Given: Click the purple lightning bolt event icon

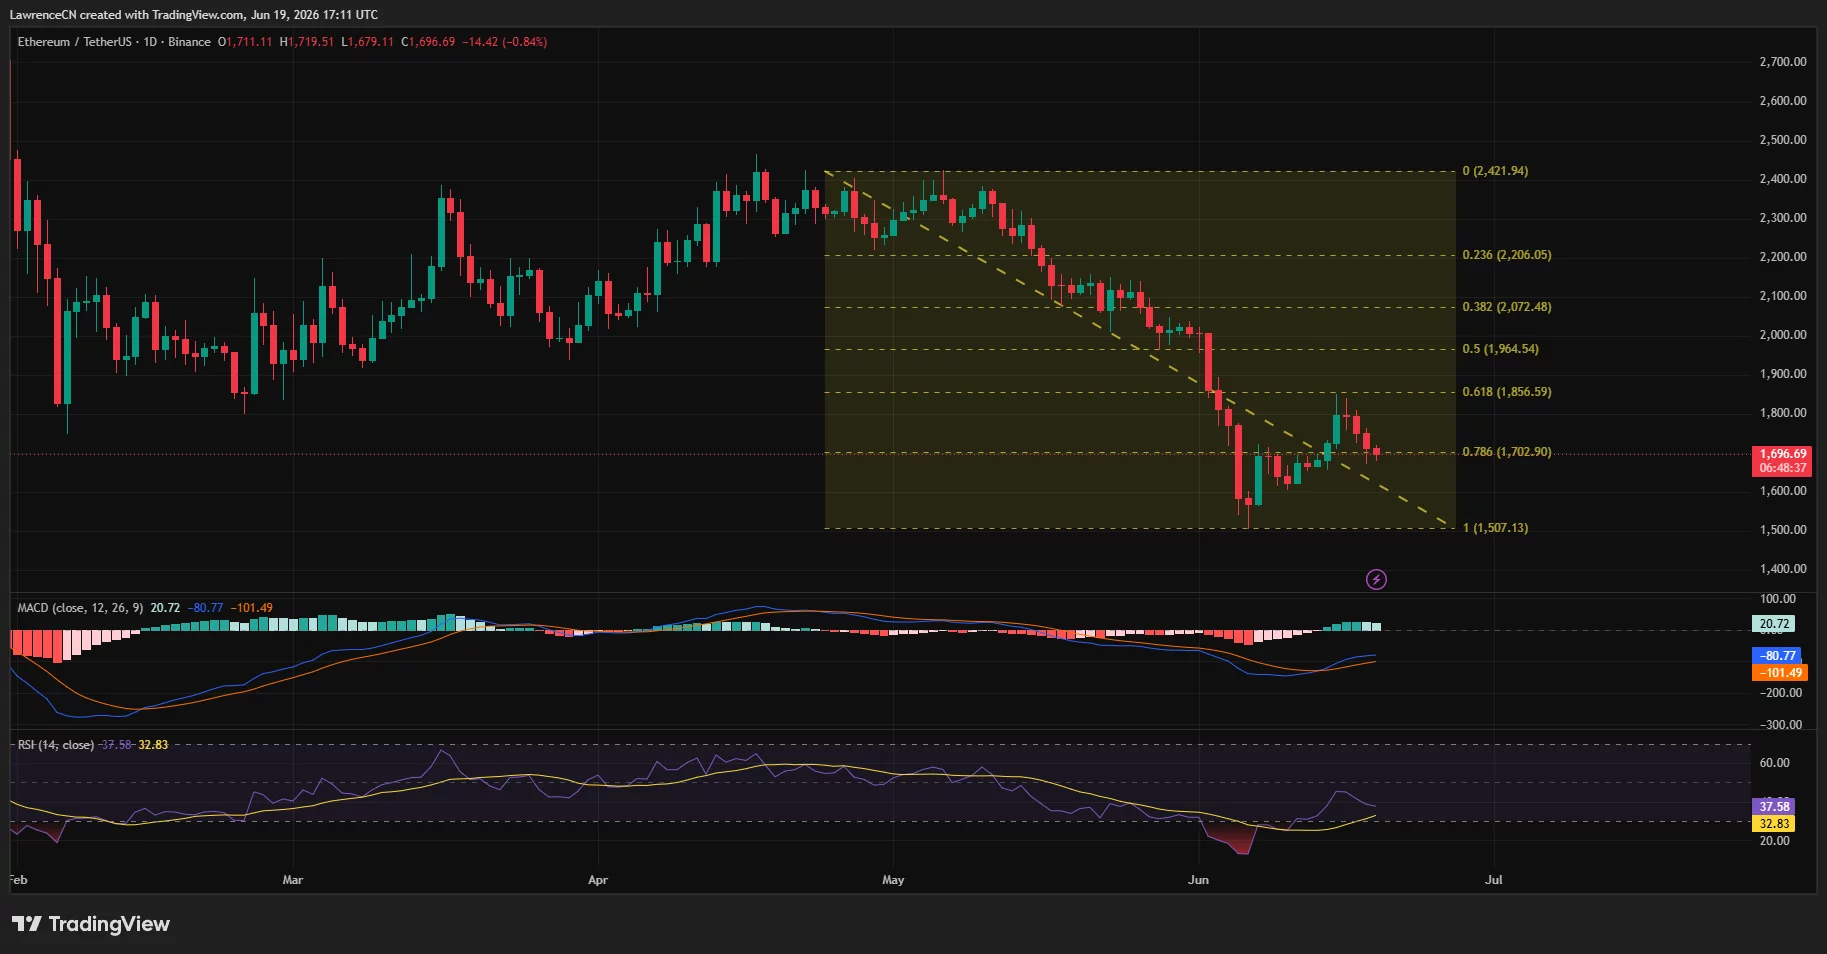Looking at the screenshot, I should 1376,579.
